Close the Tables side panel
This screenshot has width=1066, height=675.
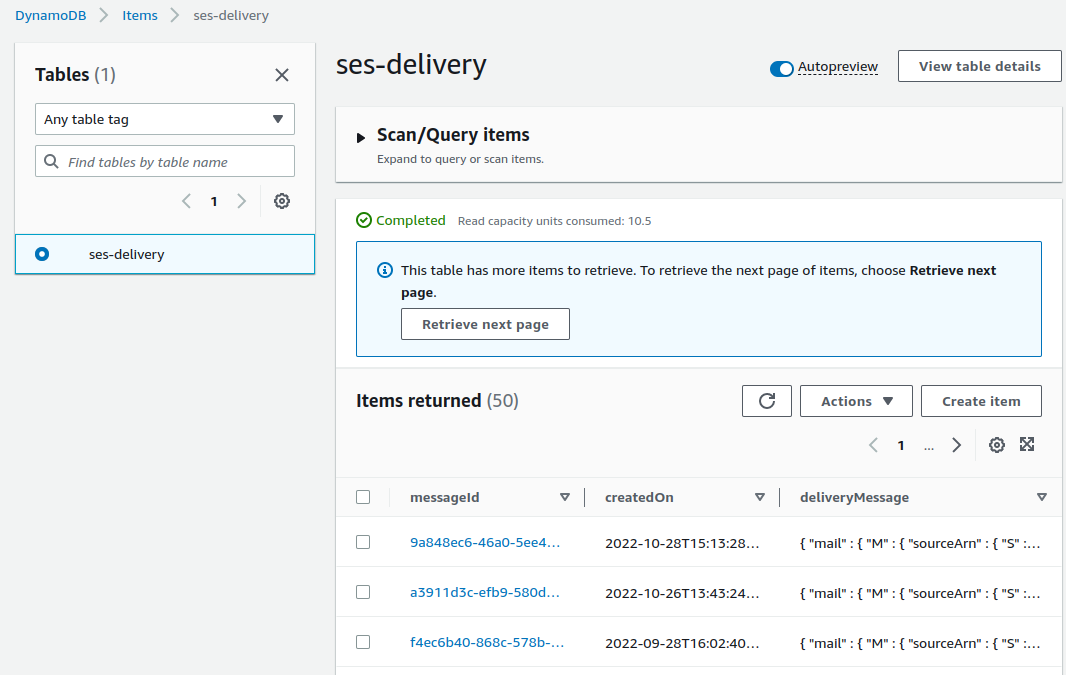pos(281,75)
